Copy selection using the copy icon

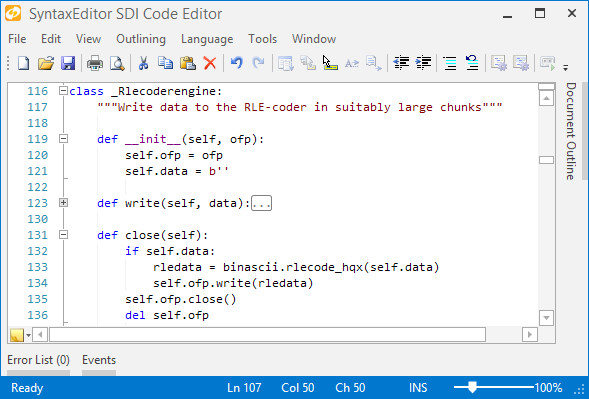pos(165,63)
